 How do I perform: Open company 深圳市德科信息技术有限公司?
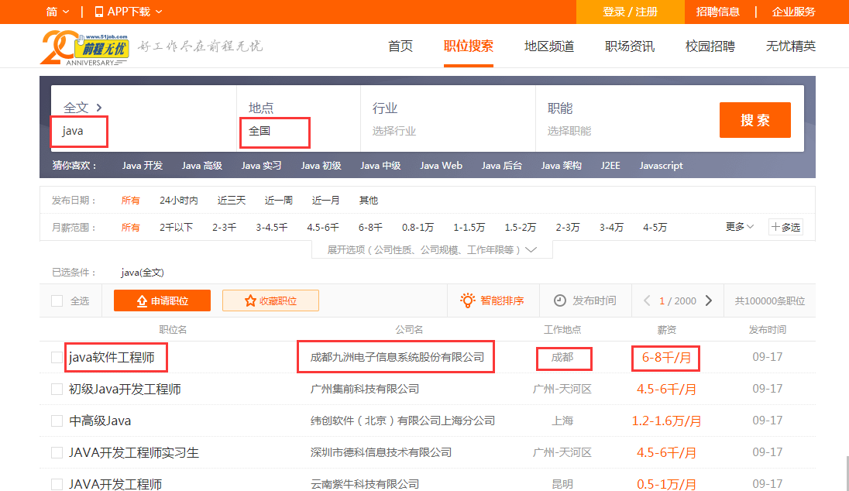[381, 453]
